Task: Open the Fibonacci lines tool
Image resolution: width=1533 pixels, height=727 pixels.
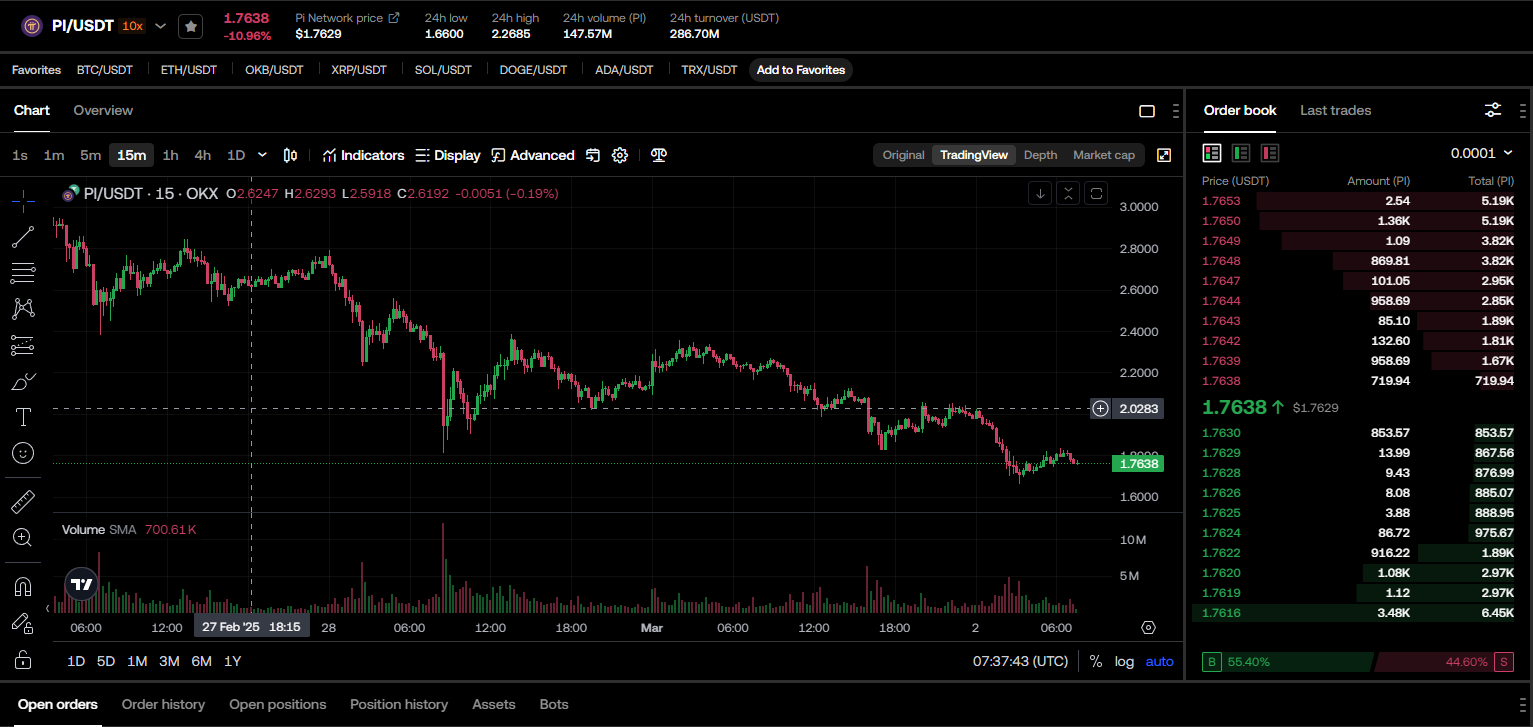Action: 23,273
